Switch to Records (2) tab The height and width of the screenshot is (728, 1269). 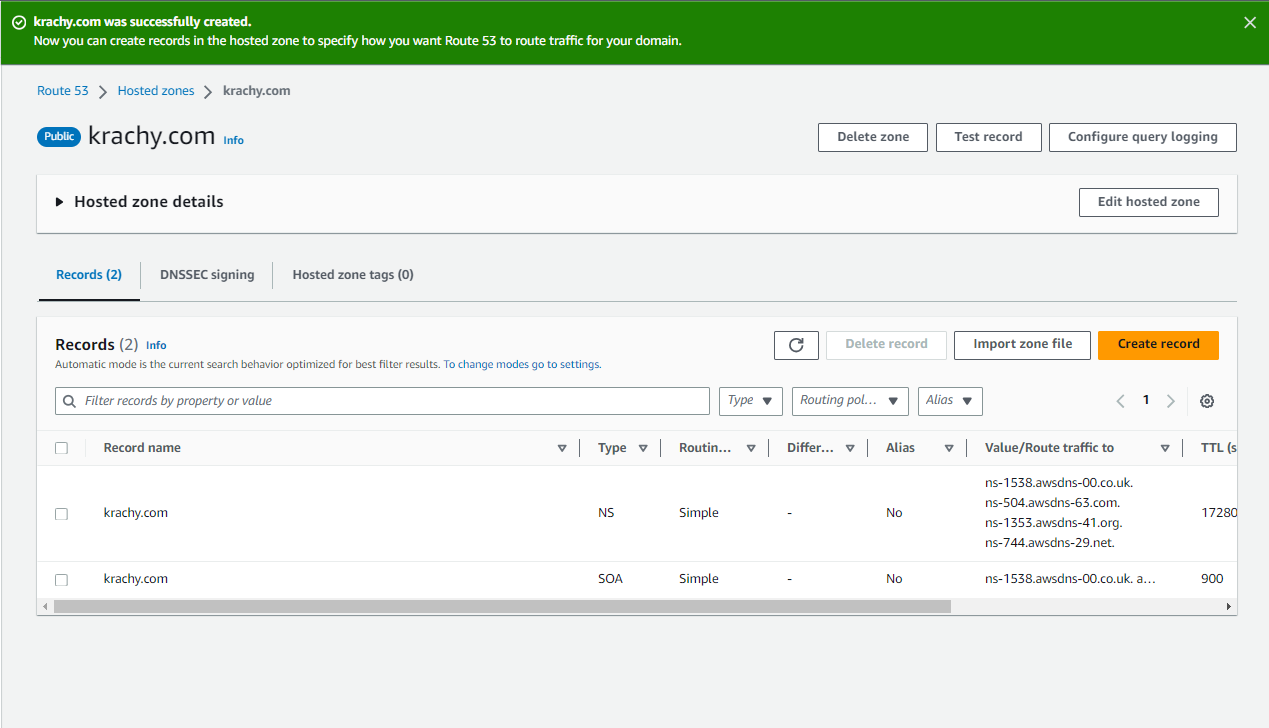tap(89, 275)
